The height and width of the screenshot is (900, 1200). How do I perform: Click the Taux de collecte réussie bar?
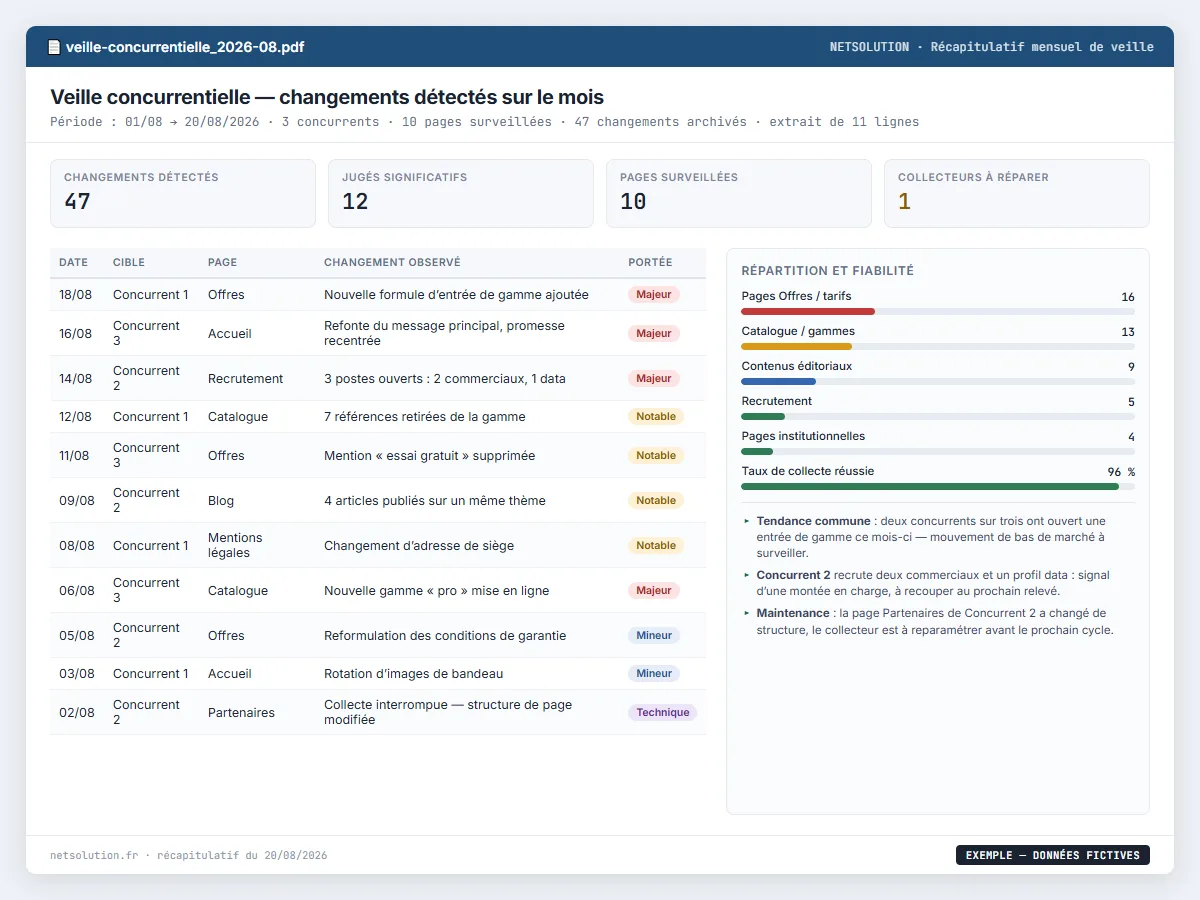point(930,486)
